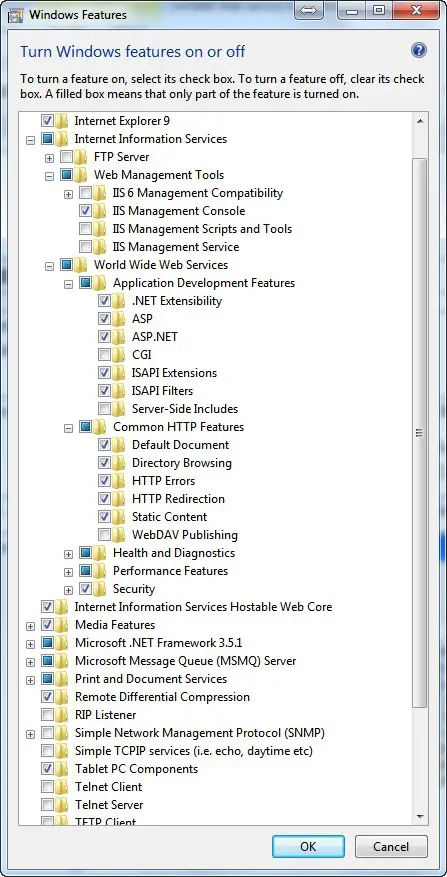The height and width of the screenshot is (877, 447).
Task: Click the folder icon beside IIS Management Service
Action: point(100,247)
